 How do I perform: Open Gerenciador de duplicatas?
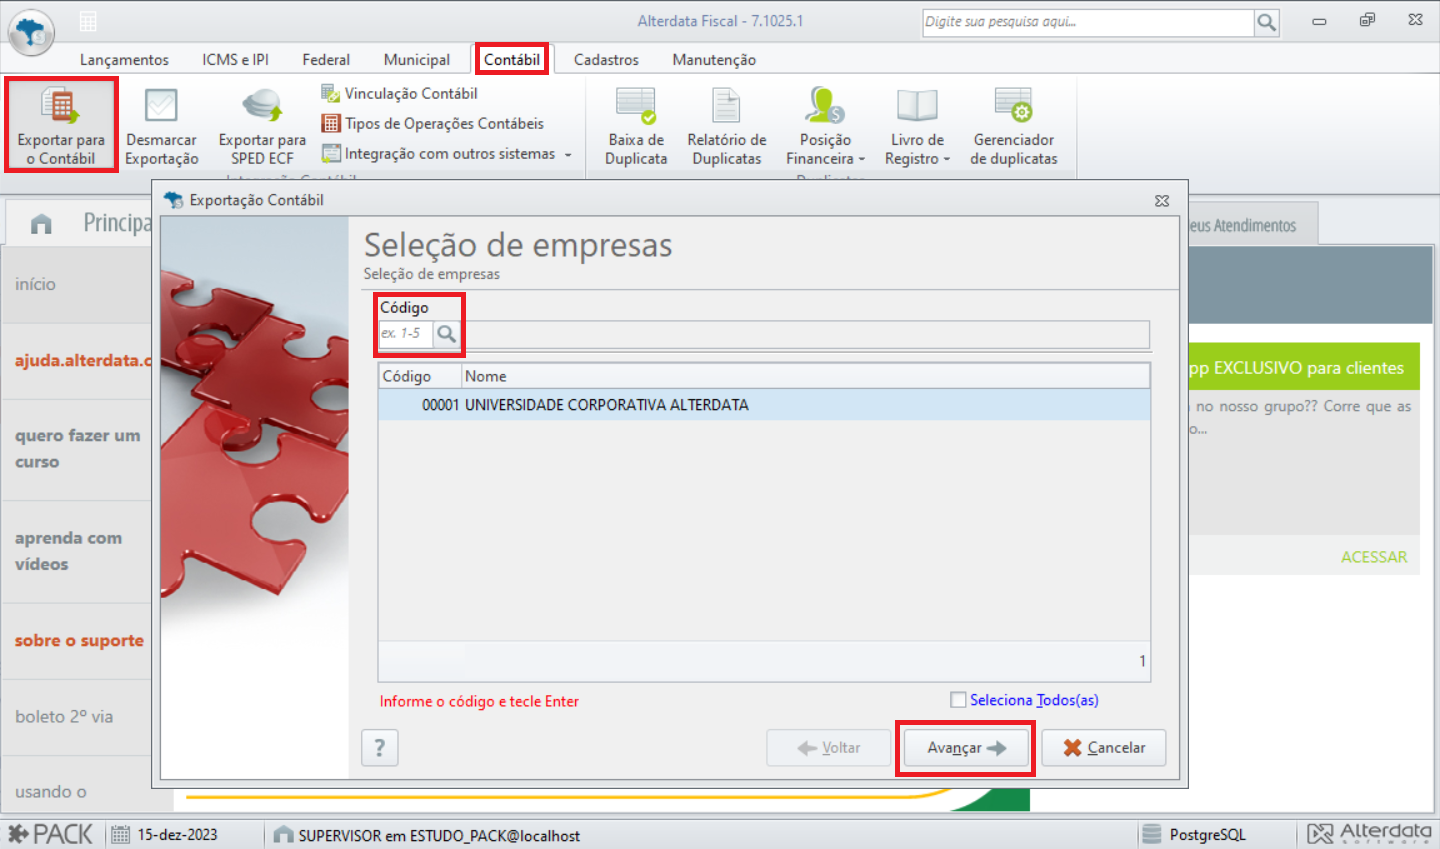(x=1014, y=126)
